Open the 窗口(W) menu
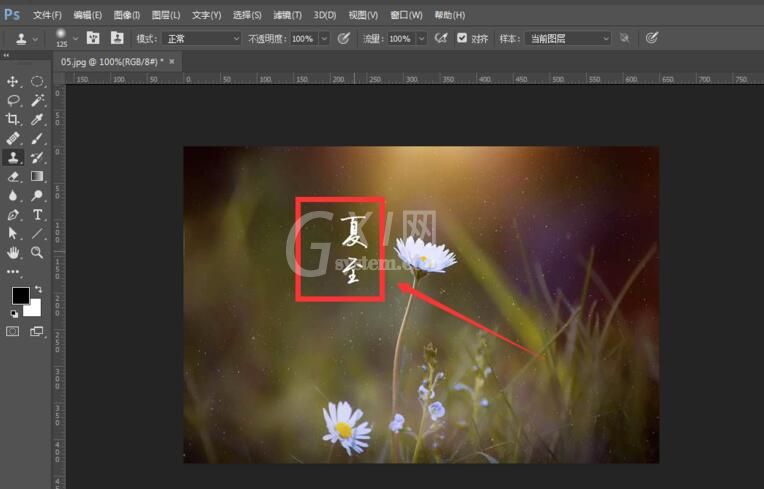764x489 pixels. (406, 15)
